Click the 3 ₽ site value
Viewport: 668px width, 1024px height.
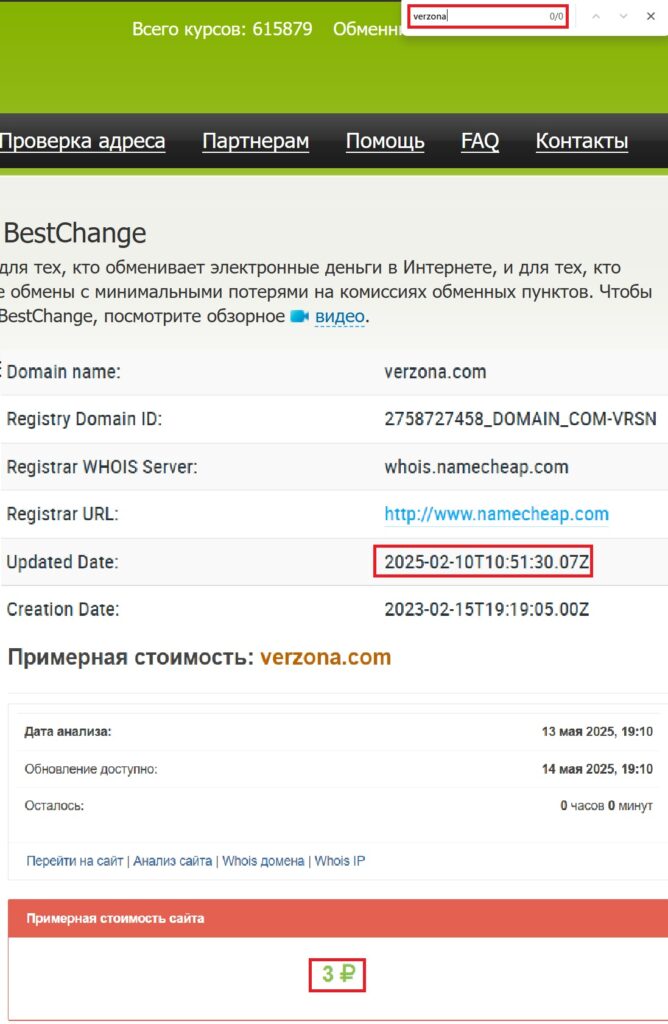click(x=337, y=974)
